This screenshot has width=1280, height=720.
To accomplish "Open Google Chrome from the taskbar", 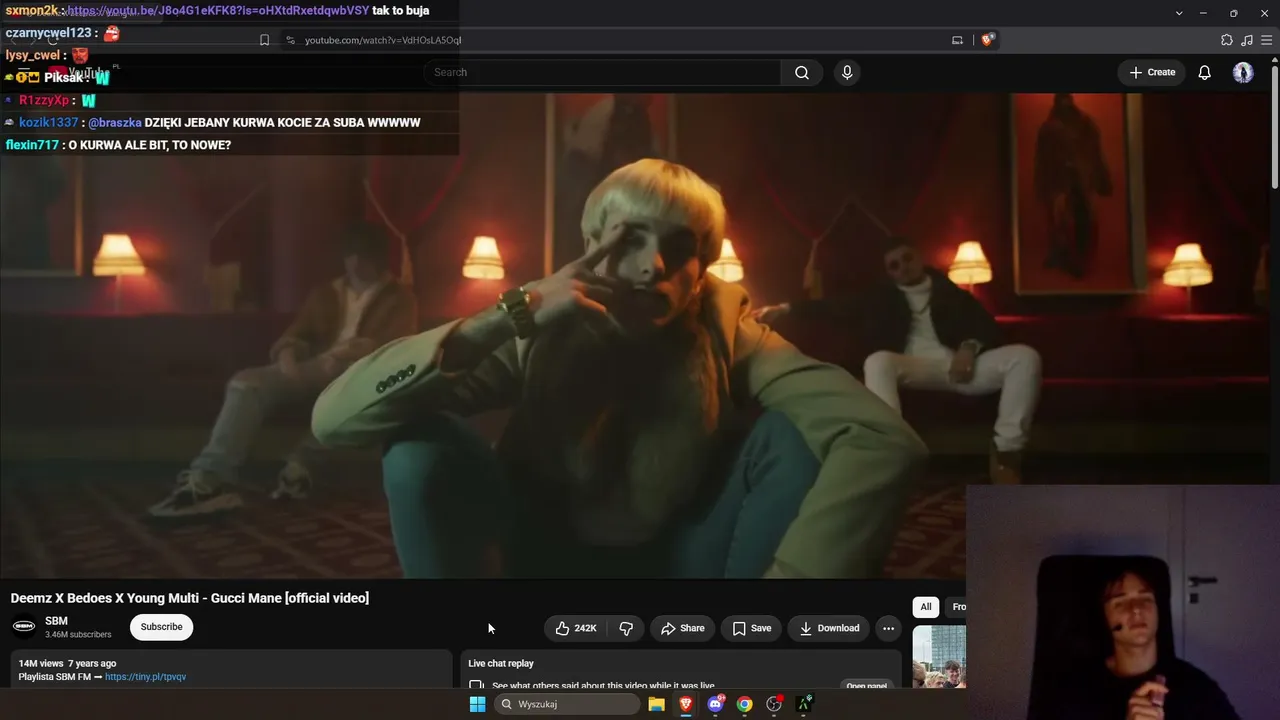I will (745, 704).
